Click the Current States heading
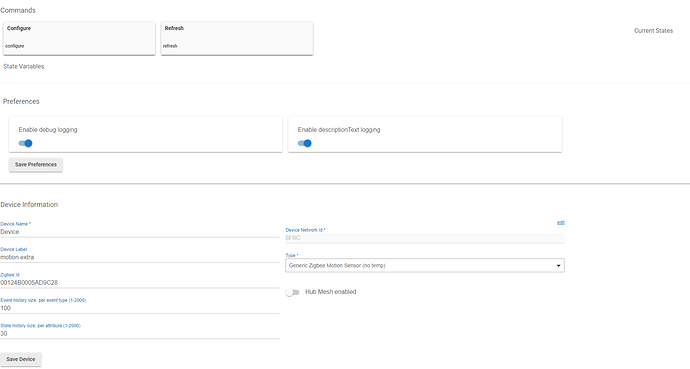690x369 pixels. (653, 31)
